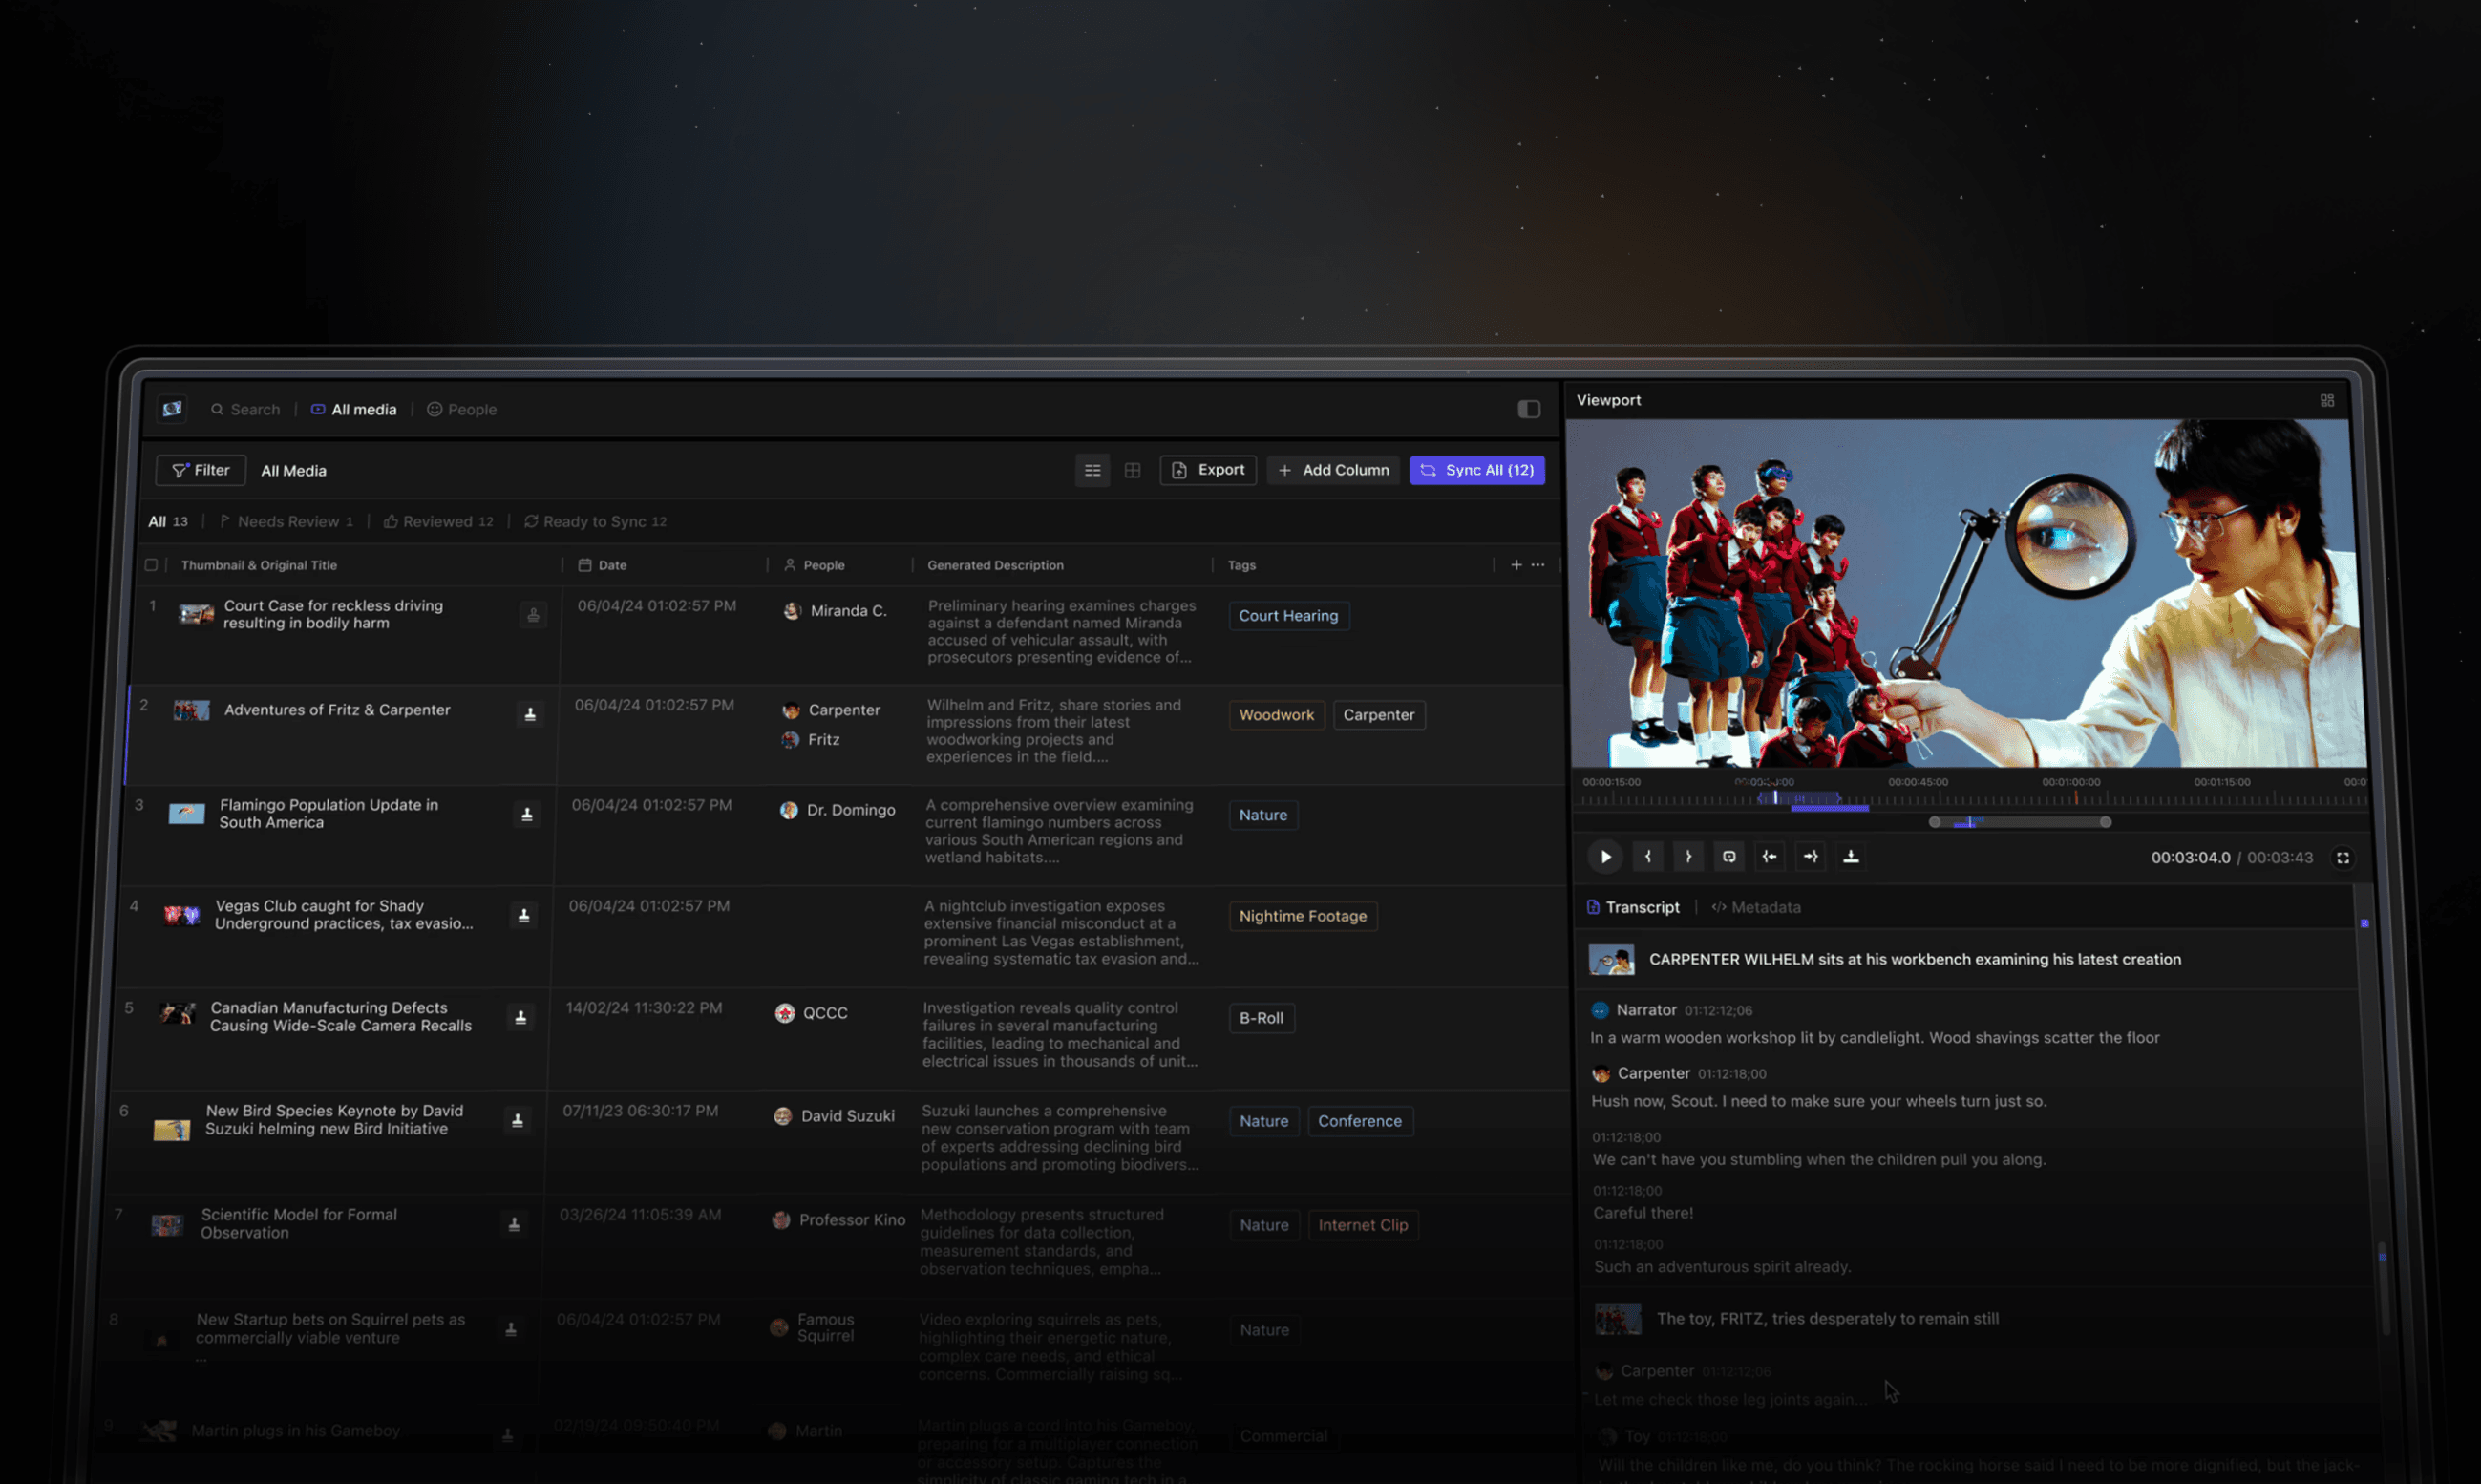Click the Woodwork tag
The width and height of the screenshot is (2481, 1484).
[x=1277, y=715]
